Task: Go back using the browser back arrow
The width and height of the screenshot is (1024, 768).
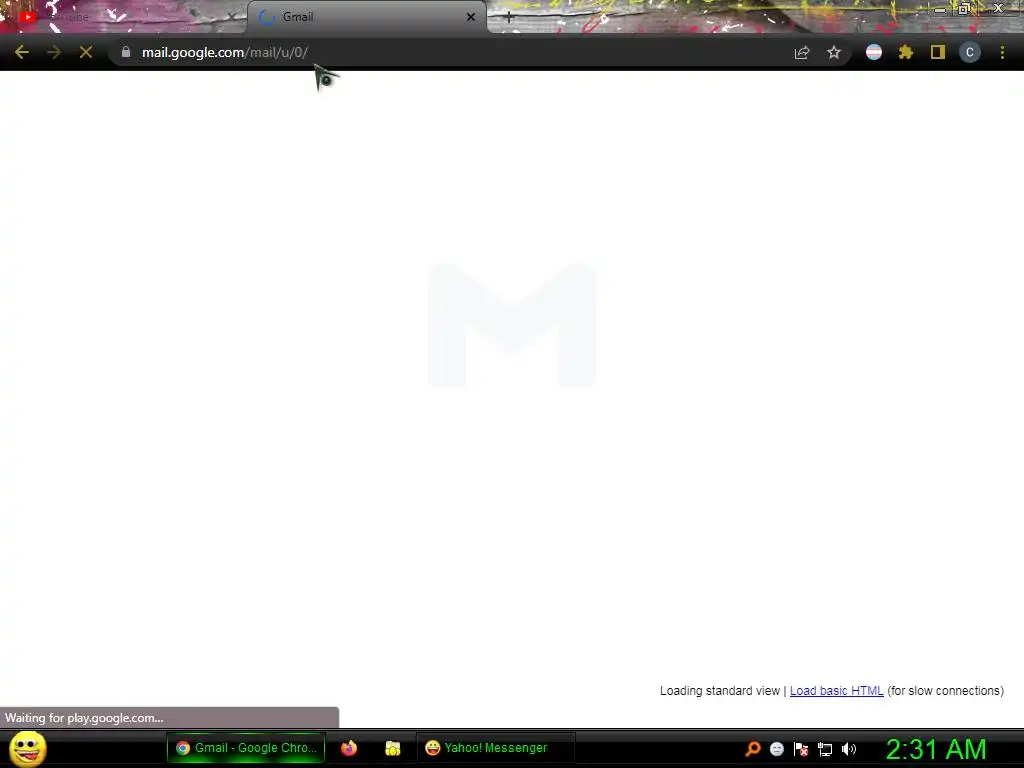Action: click(22, 52)
